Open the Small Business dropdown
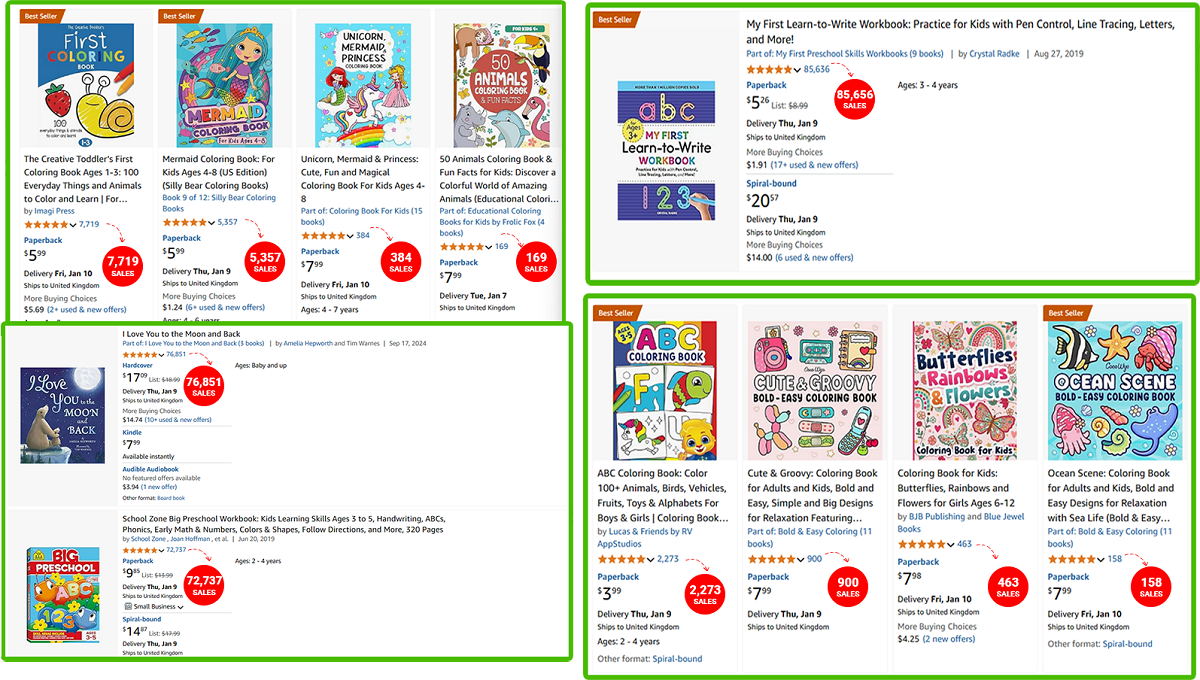This screenshot has height=680, width=1200. (x=154, y=606)
